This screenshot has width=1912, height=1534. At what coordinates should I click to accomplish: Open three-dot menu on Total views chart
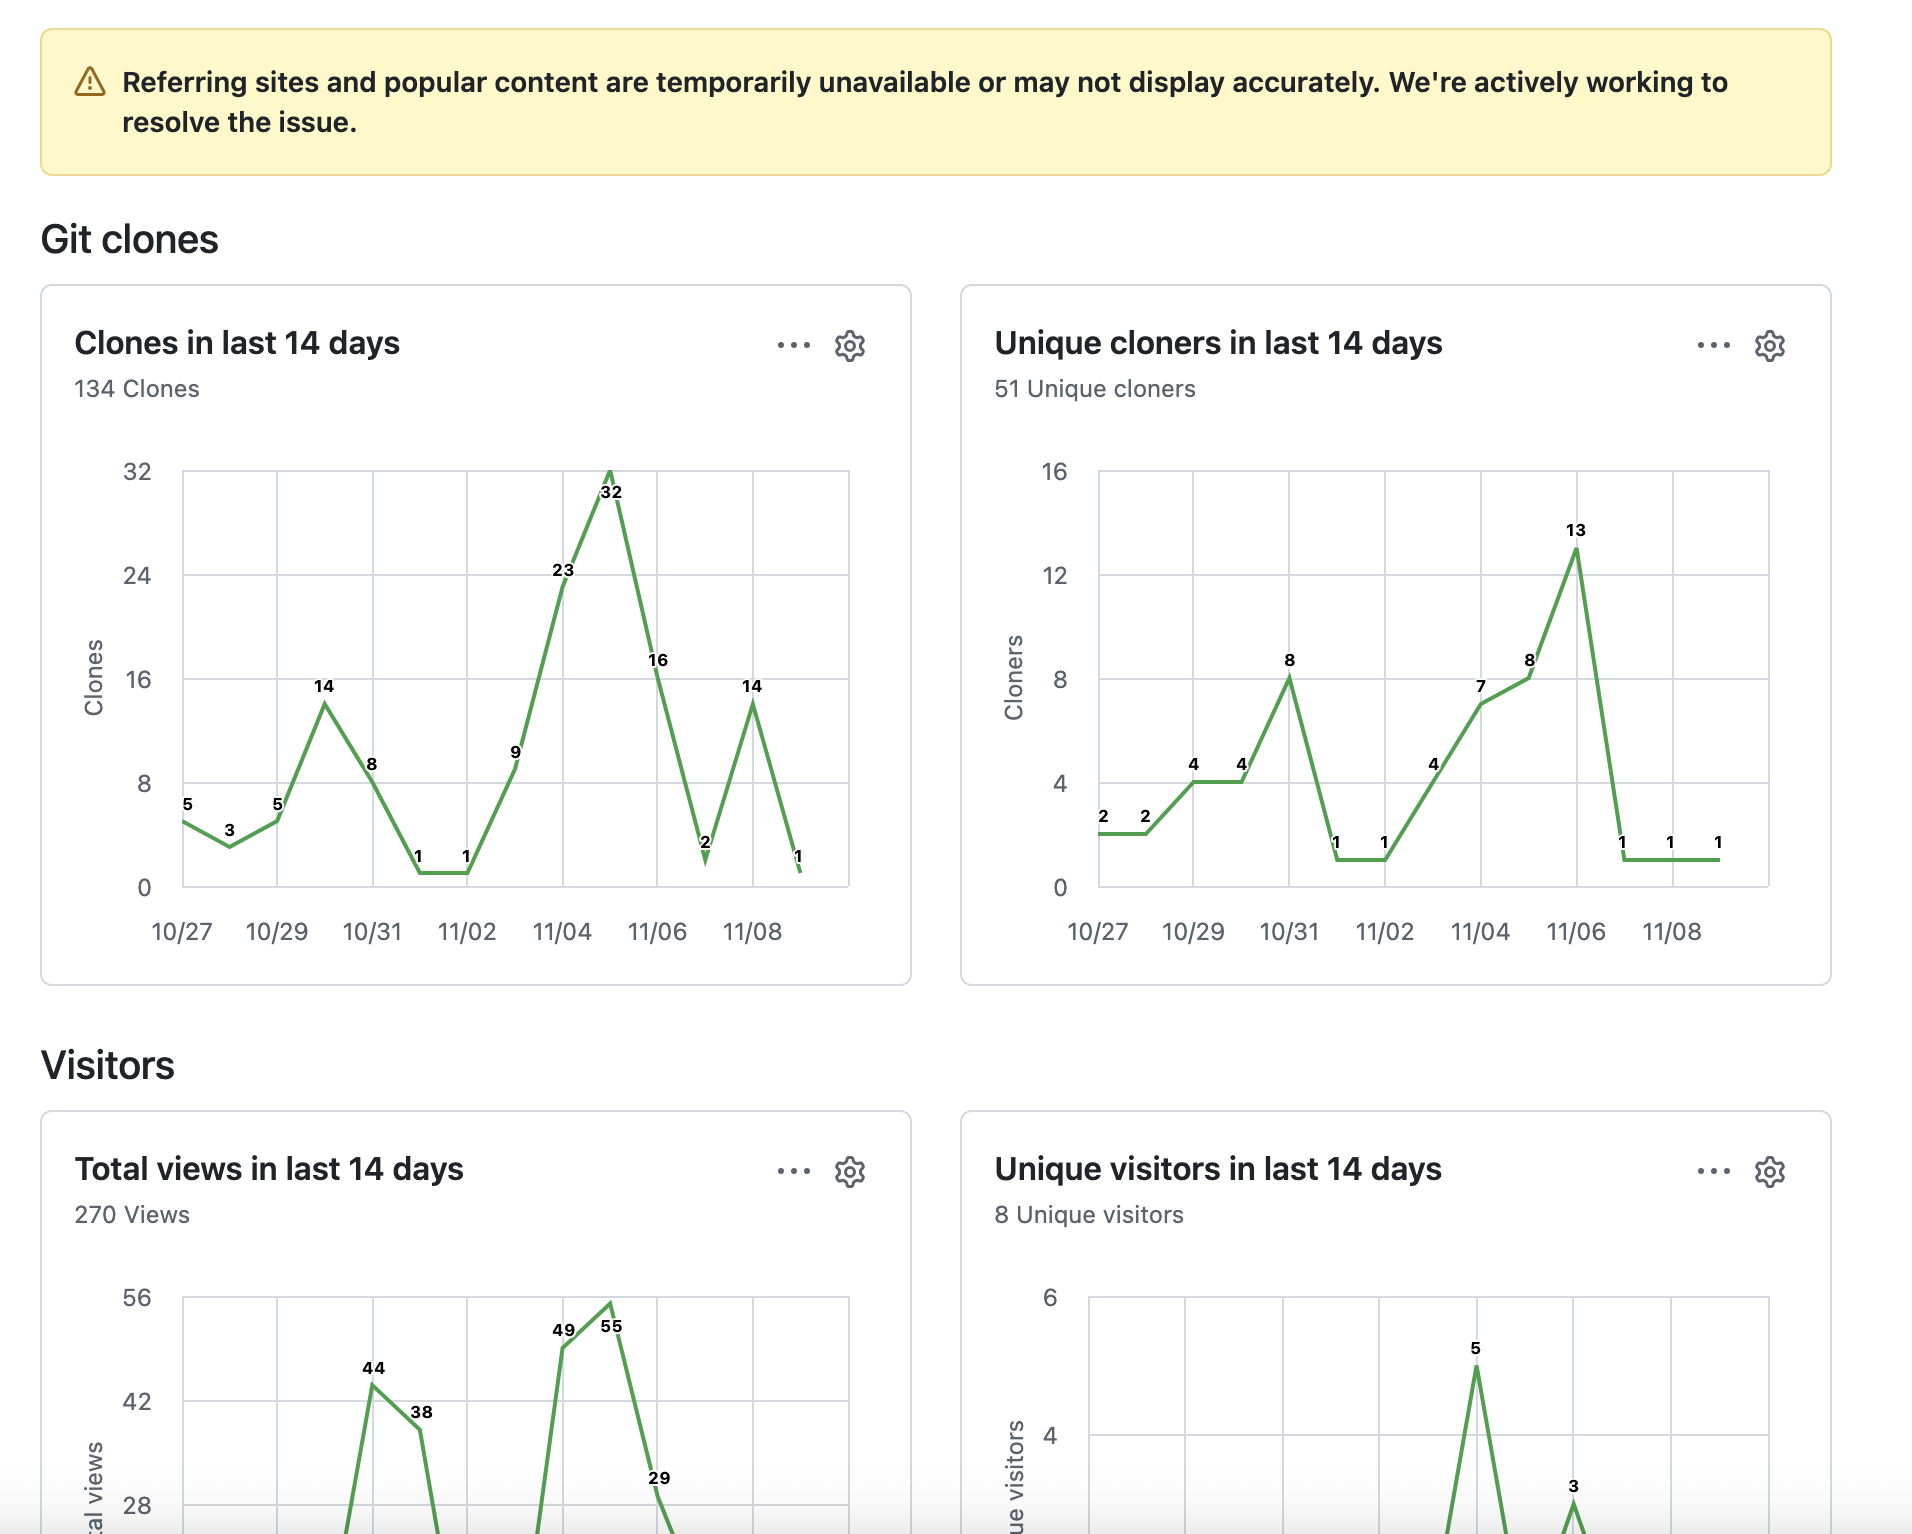794,1172
